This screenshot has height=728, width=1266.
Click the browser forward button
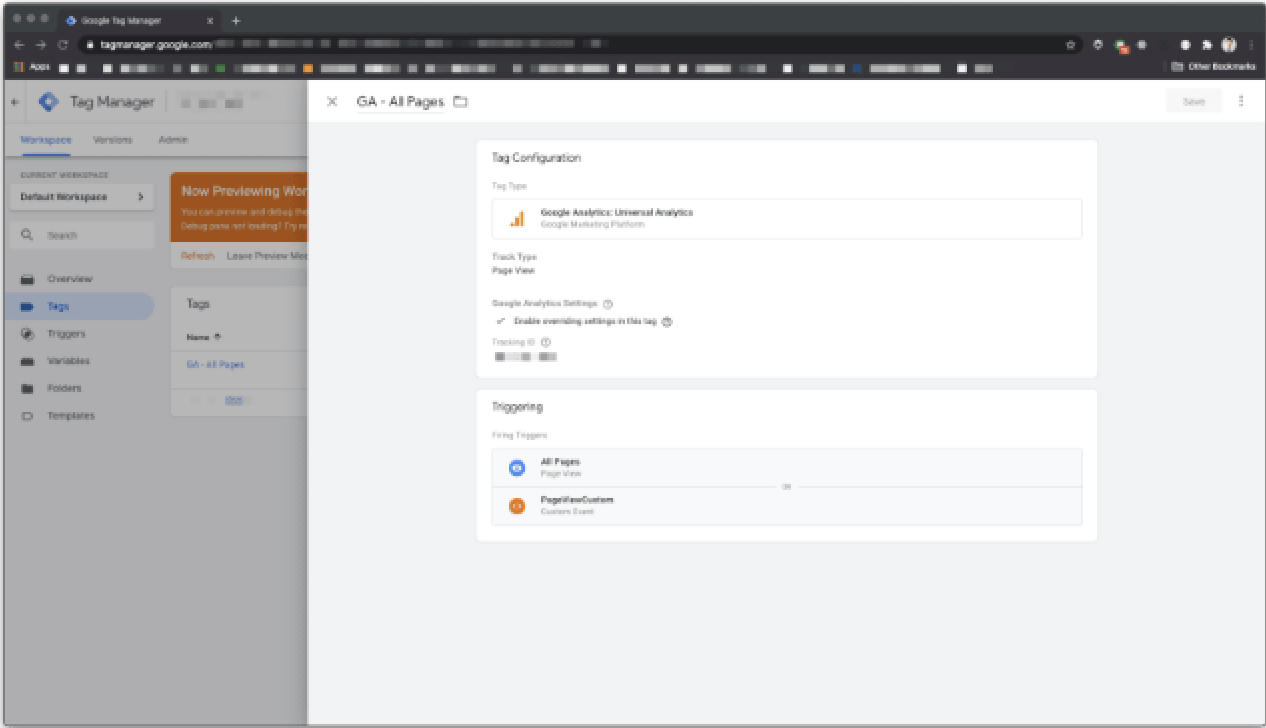[x=41, y=45]
